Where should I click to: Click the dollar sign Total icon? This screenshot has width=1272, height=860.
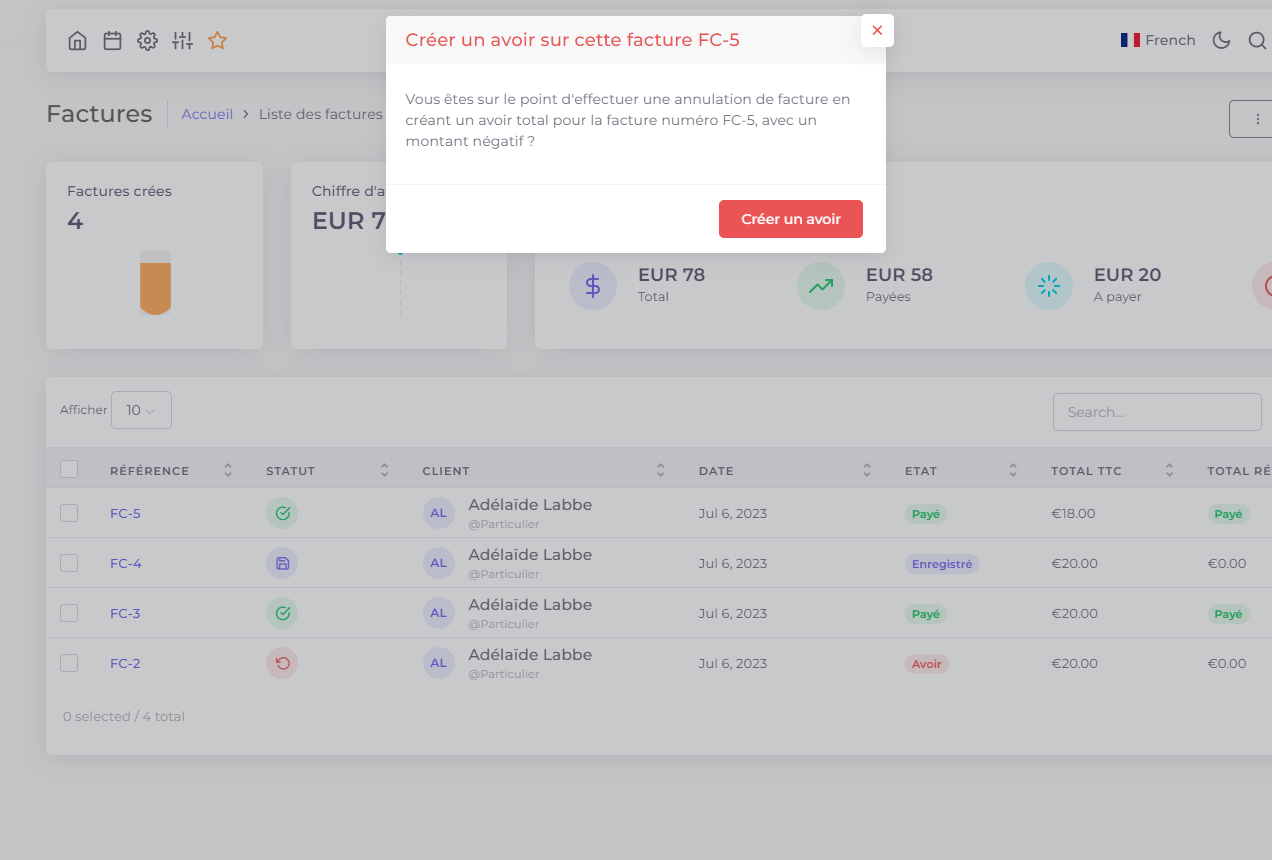pyautogui.click(x=593, y=286)
